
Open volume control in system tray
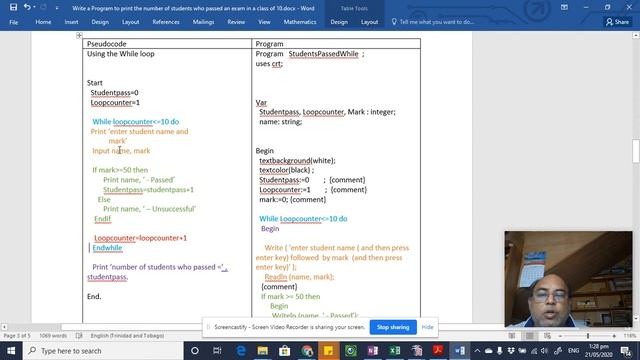(x=544, y=351)
